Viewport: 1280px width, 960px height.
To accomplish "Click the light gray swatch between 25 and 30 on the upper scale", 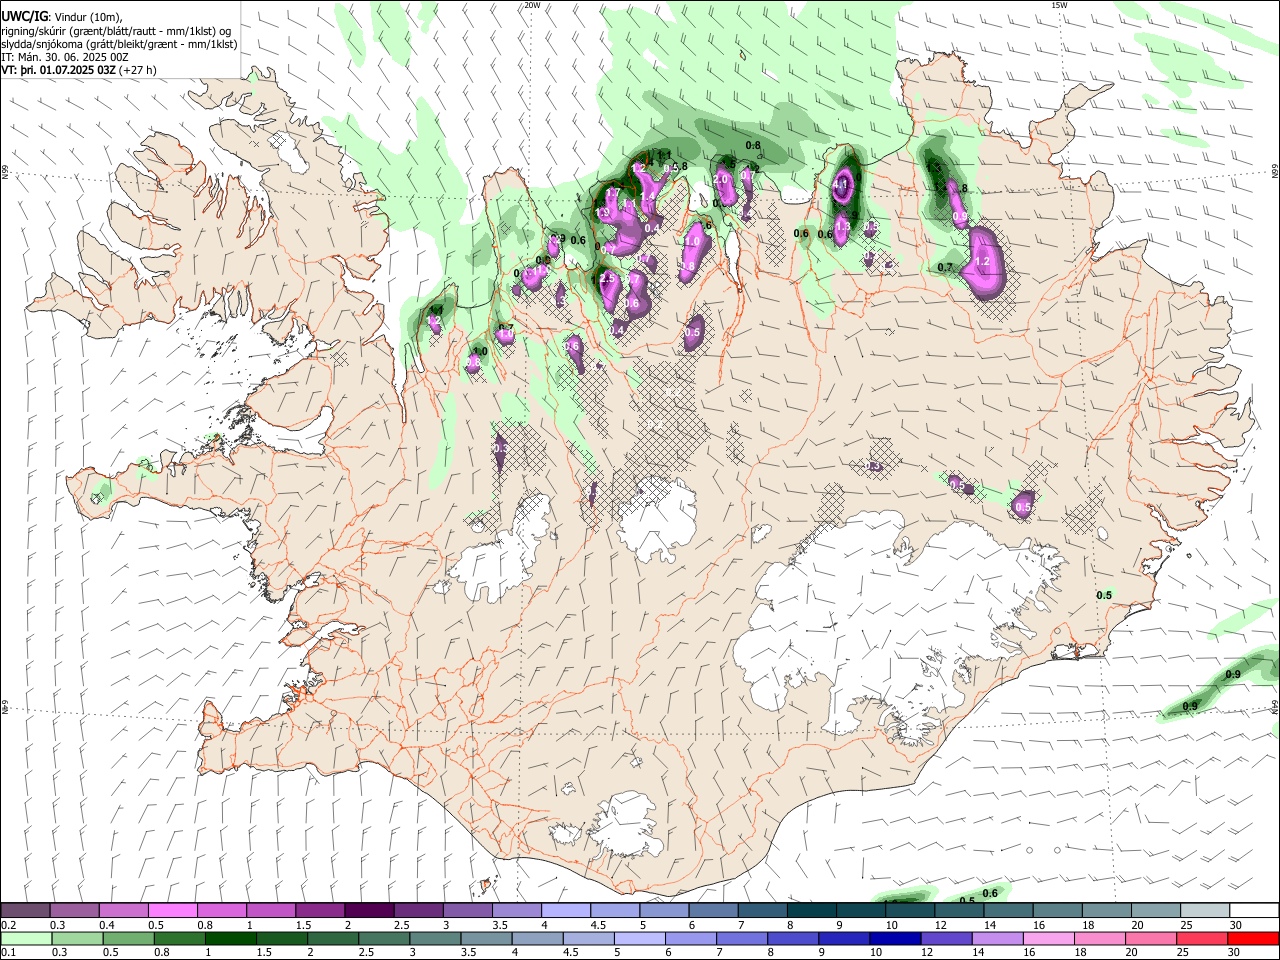I will (x=1204, y=911).
